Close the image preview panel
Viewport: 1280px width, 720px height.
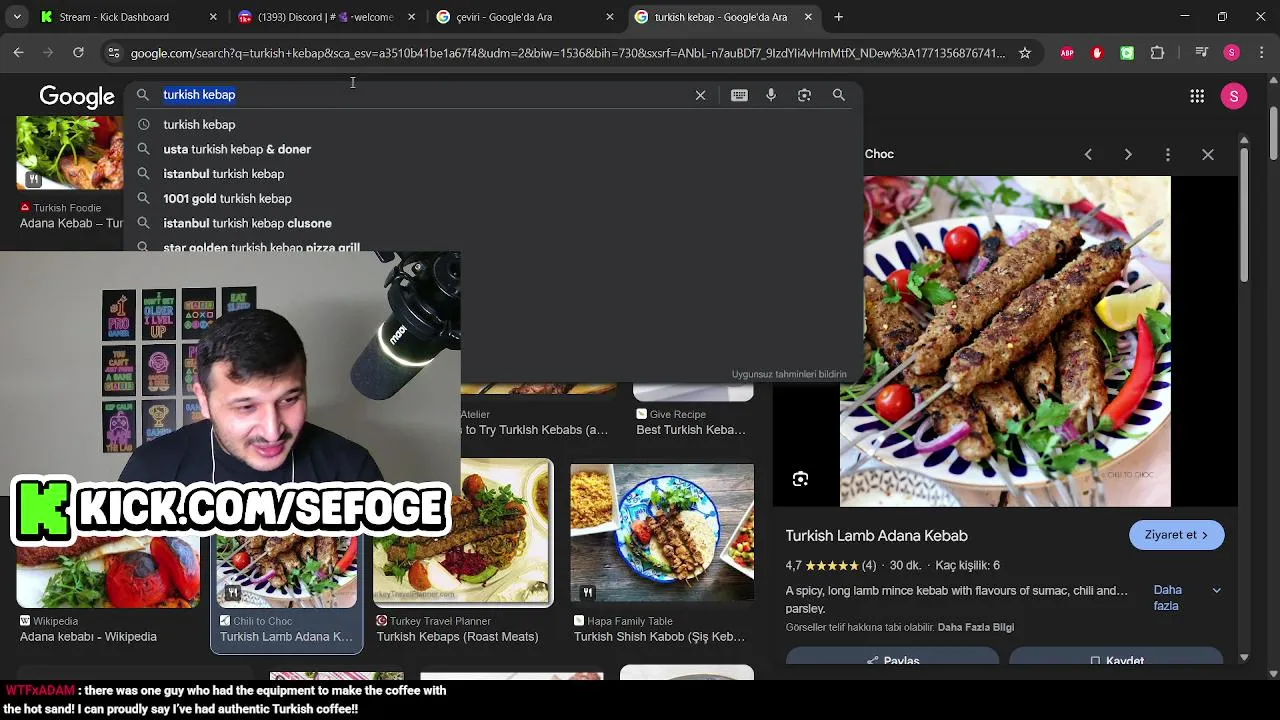click(x=1208, y=154)
